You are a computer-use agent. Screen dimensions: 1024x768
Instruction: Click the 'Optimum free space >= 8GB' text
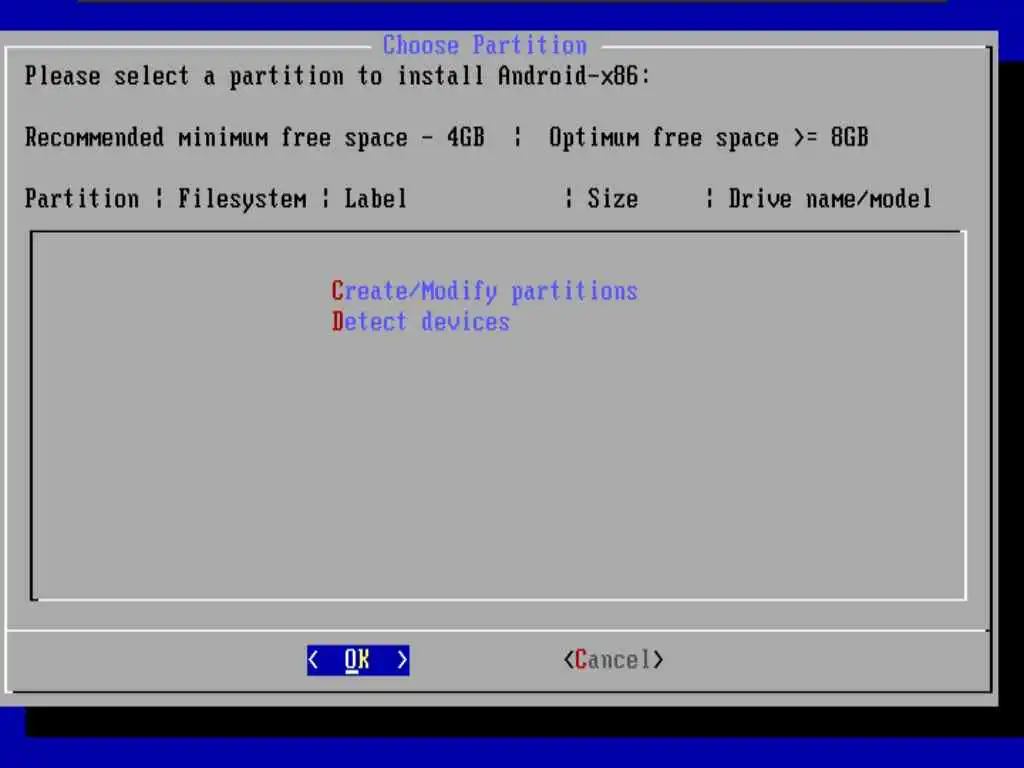click(709, 137)
